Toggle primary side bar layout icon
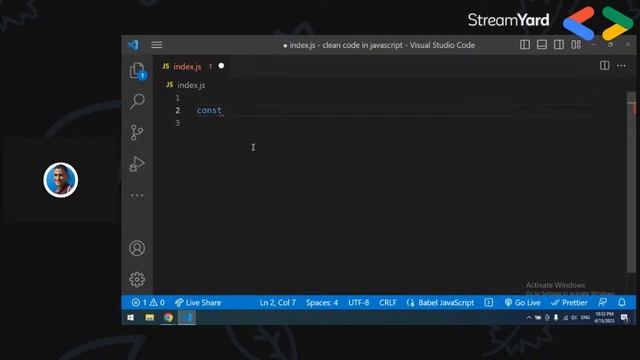 coord(525,44)
